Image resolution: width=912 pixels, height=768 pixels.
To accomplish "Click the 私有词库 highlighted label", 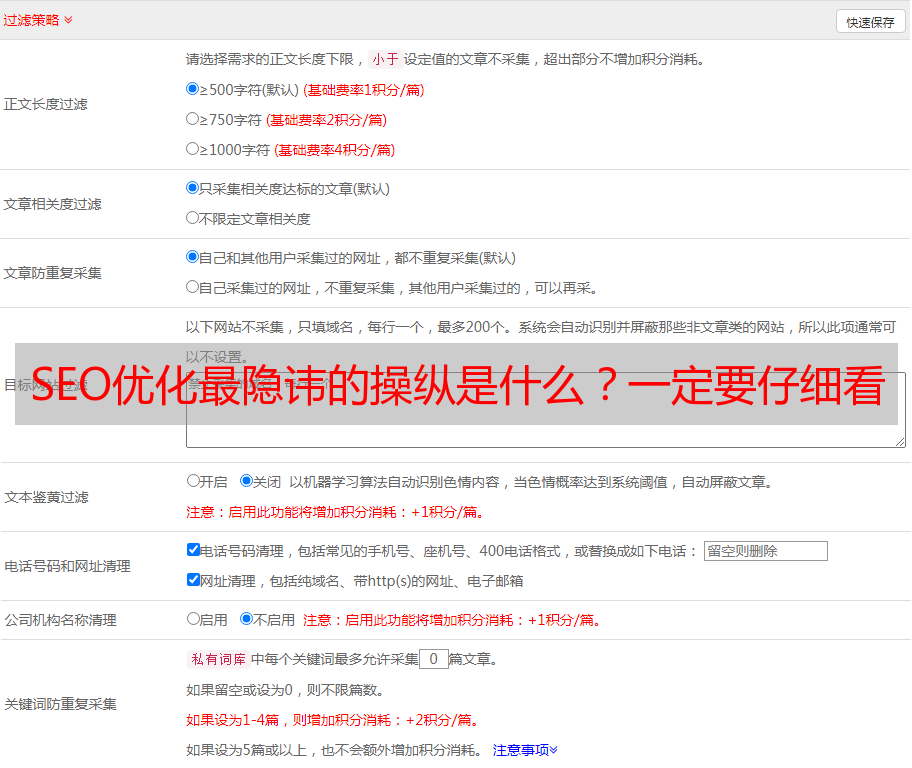I will [x=219, y=659].
